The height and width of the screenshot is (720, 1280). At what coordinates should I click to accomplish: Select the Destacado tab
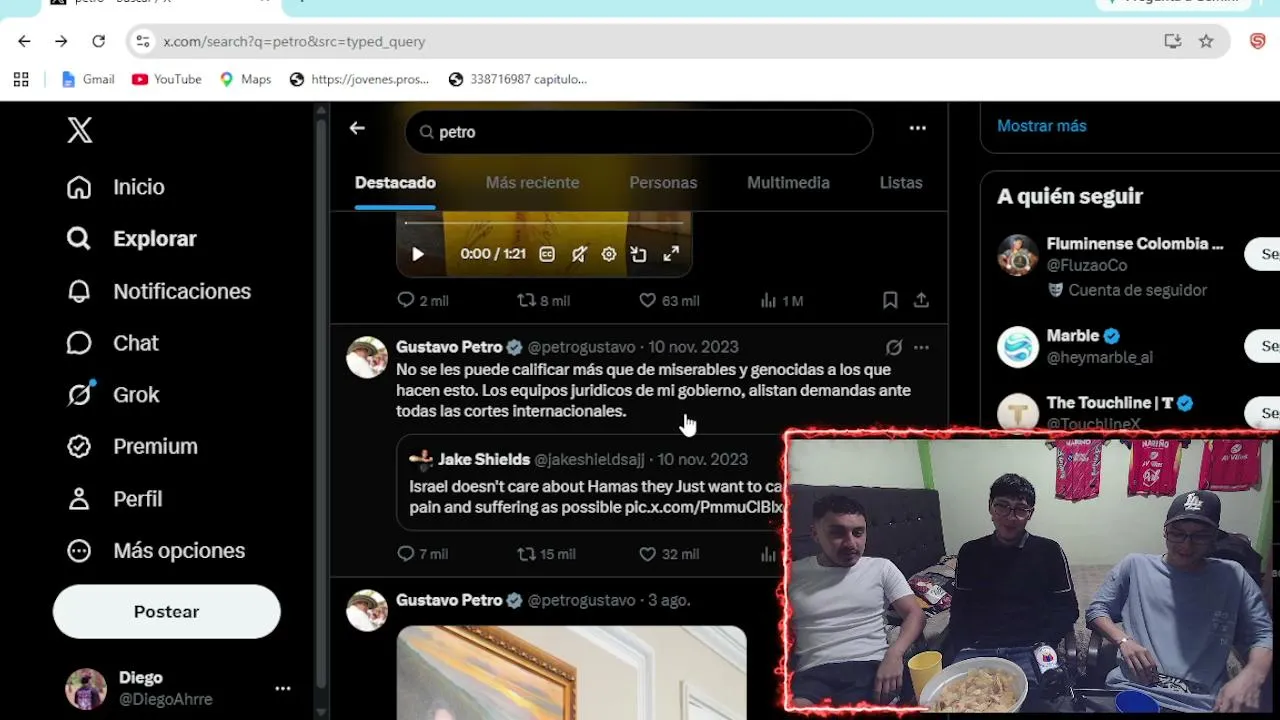[x=395, y=183]
